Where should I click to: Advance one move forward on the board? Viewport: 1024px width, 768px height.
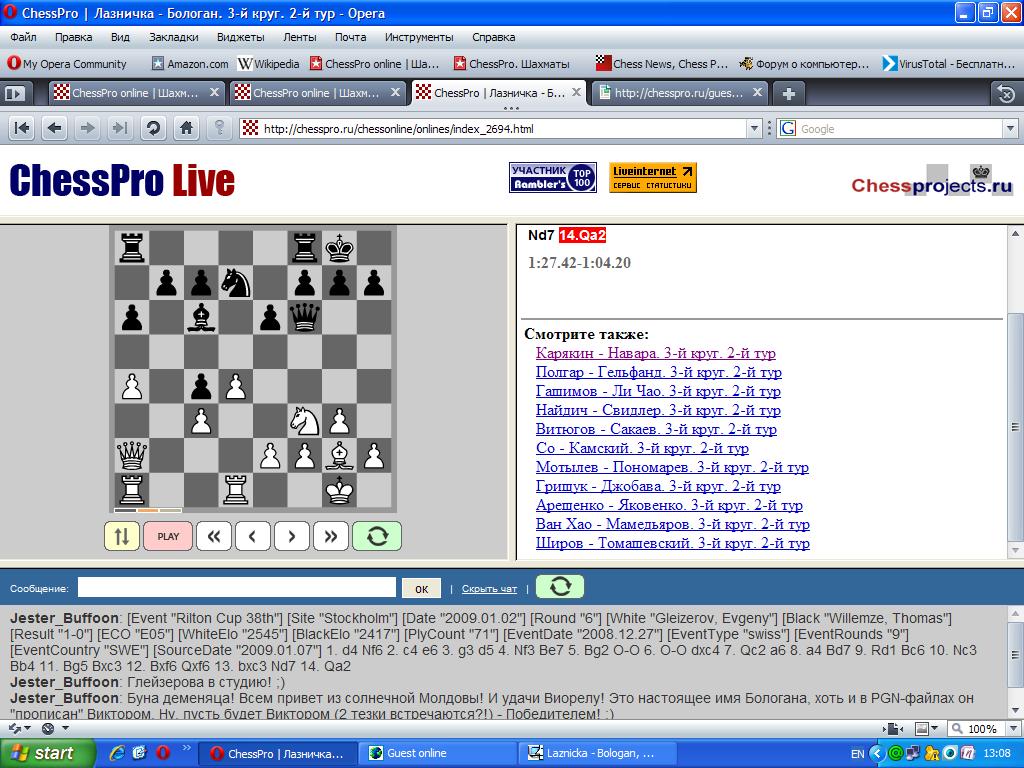point(291,536)
